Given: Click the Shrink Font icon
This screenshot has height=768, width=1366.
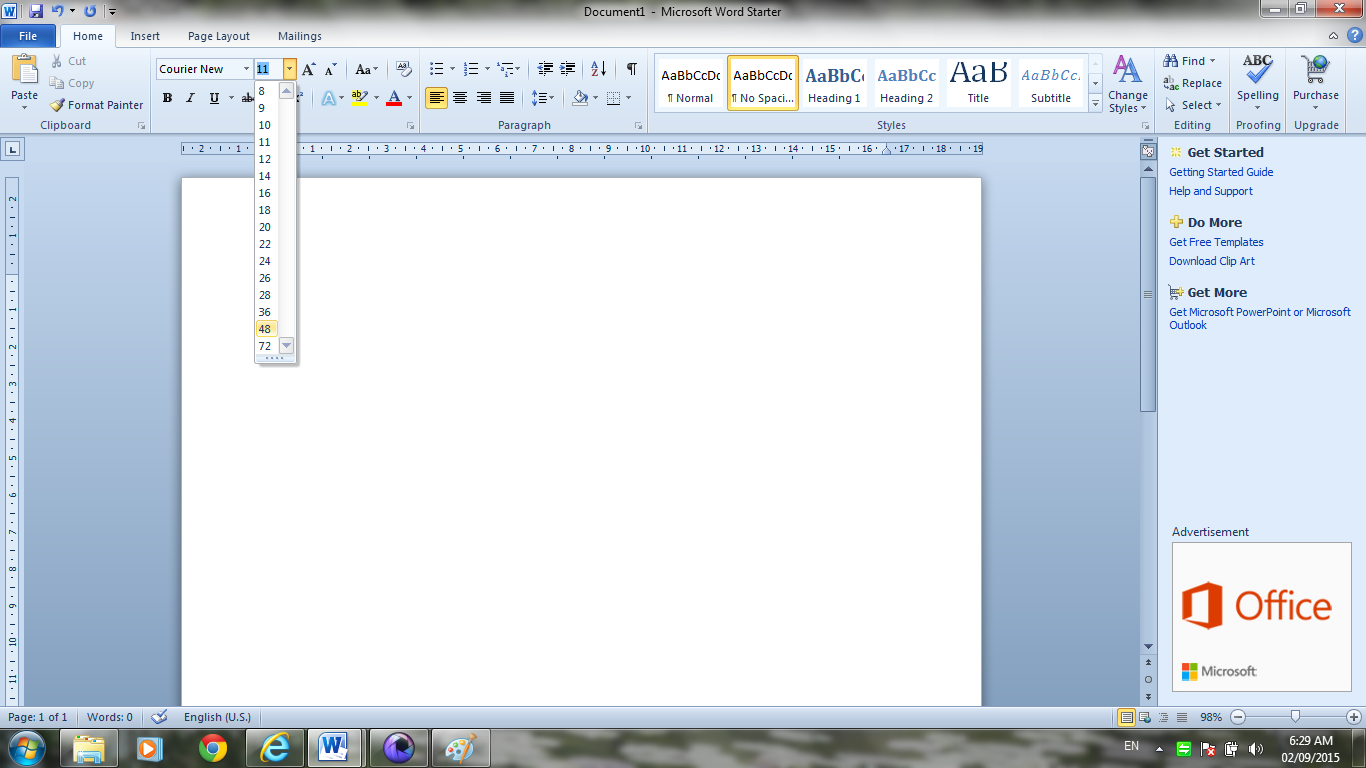Looking at the screenshot, I should [x=331, y=69].
